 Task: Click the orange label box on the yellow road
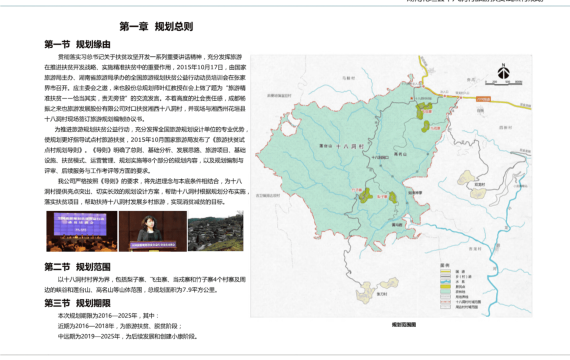pyautogui.click(x=483, y=99)
